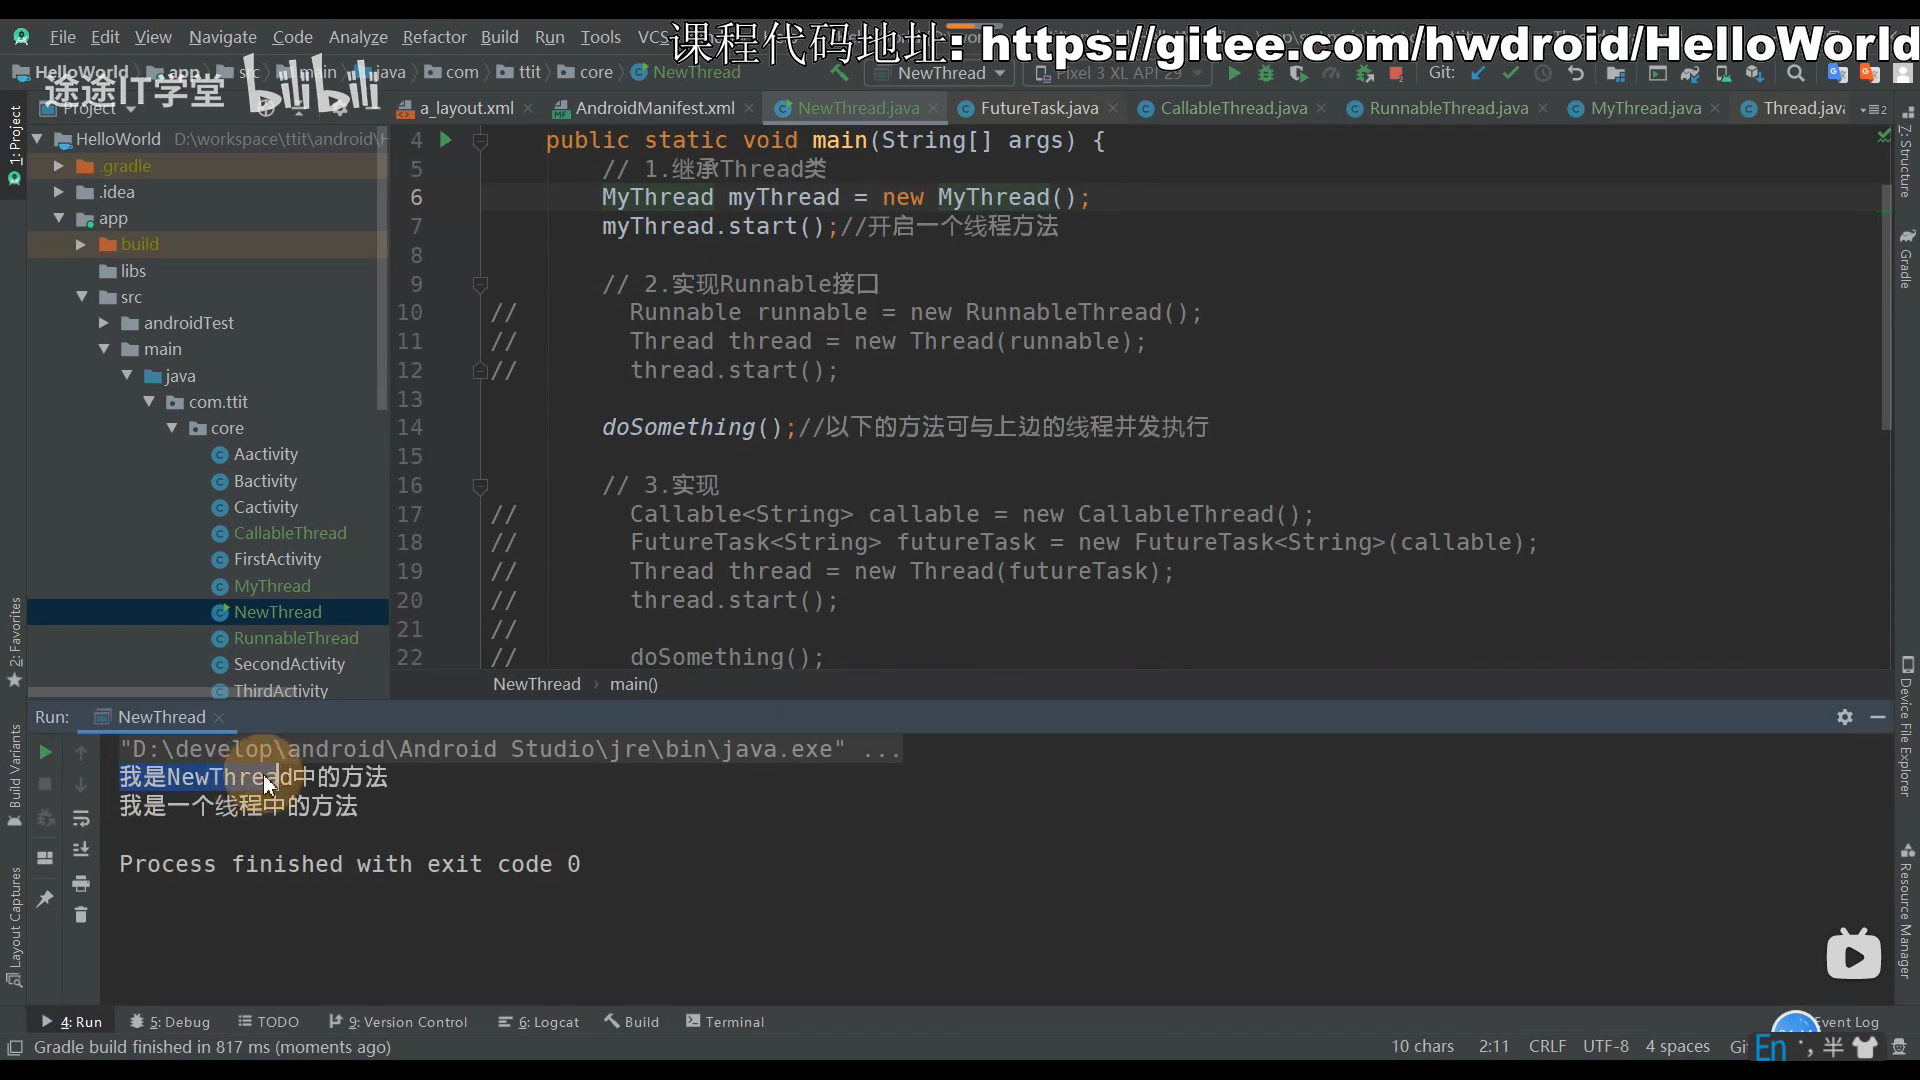Toggle the 1: Project tool window
Image resolution: width=1920 pixels, height=1080 pixels.
14,146
